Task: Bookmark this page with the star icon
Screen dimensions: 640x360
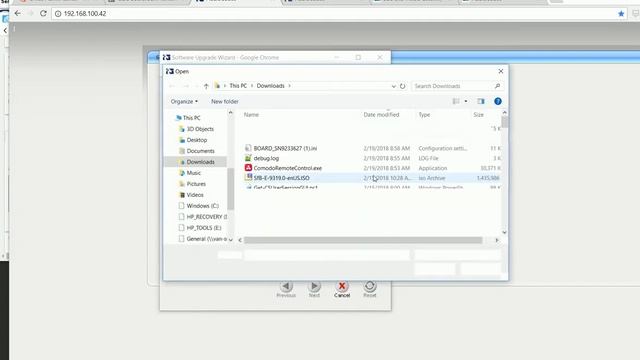Action: pyautogui.click(x=621, y=14)
